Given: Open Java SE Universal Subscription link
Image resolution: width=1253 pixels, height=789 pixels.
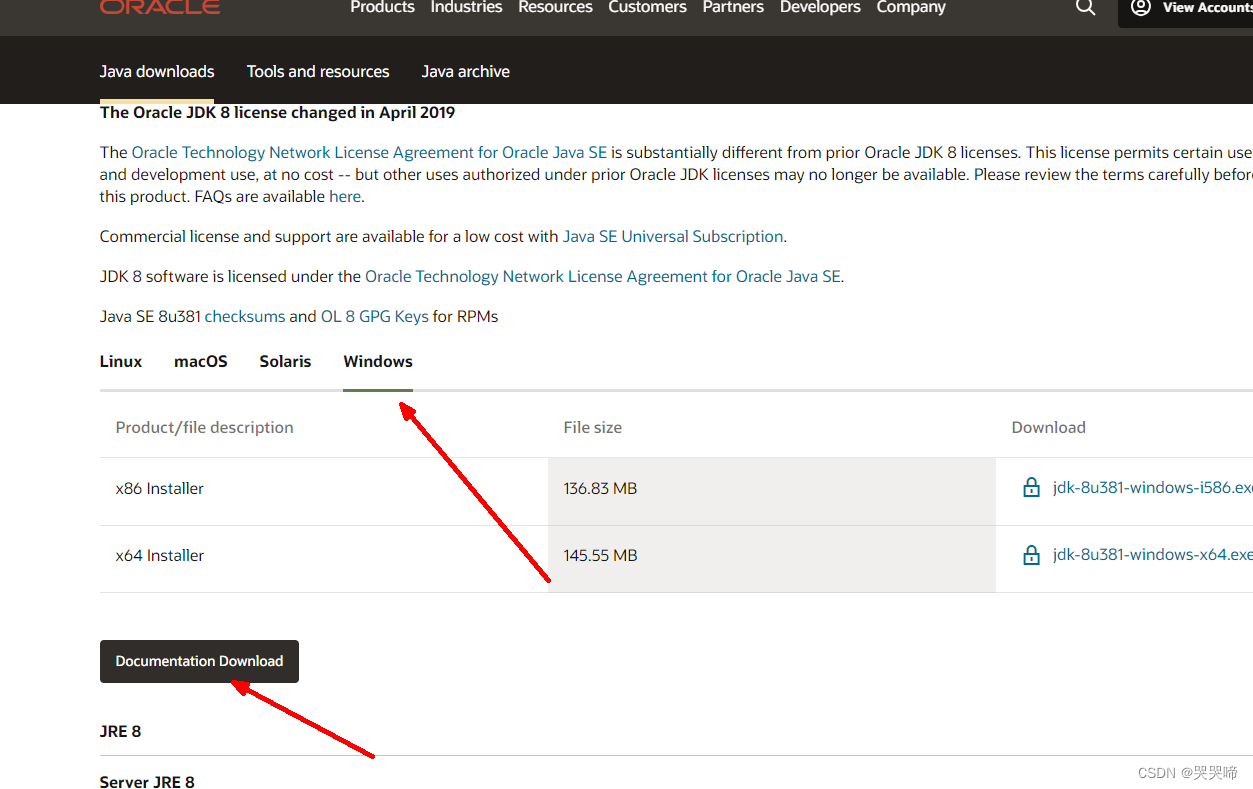Looking at the screenshot, I should (x=673, y=236).
